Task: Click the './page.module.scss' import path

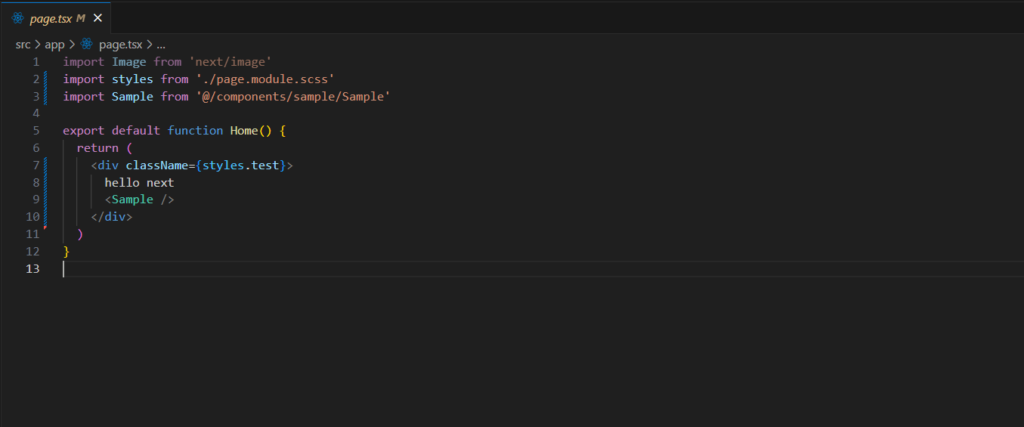Action: [265, 79]
